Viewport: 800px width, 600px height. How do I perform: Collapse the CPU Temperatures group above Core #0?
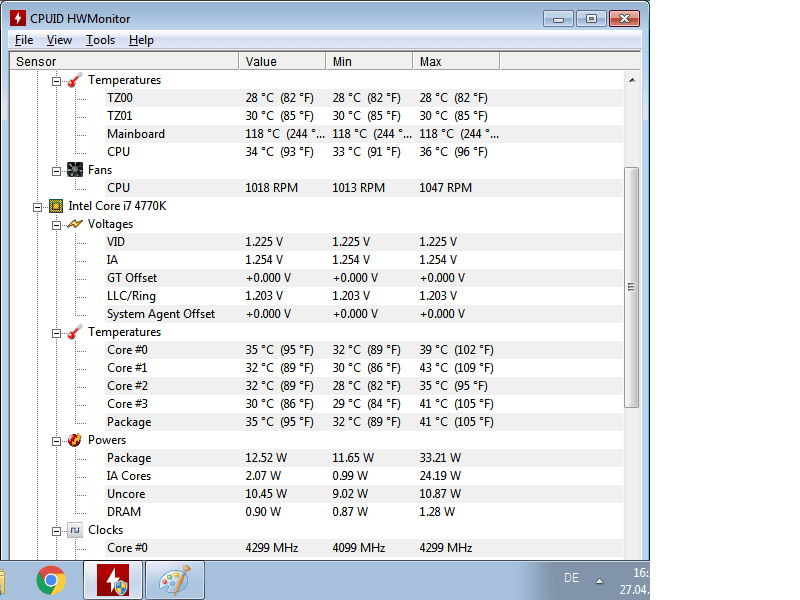pos(56,333)
